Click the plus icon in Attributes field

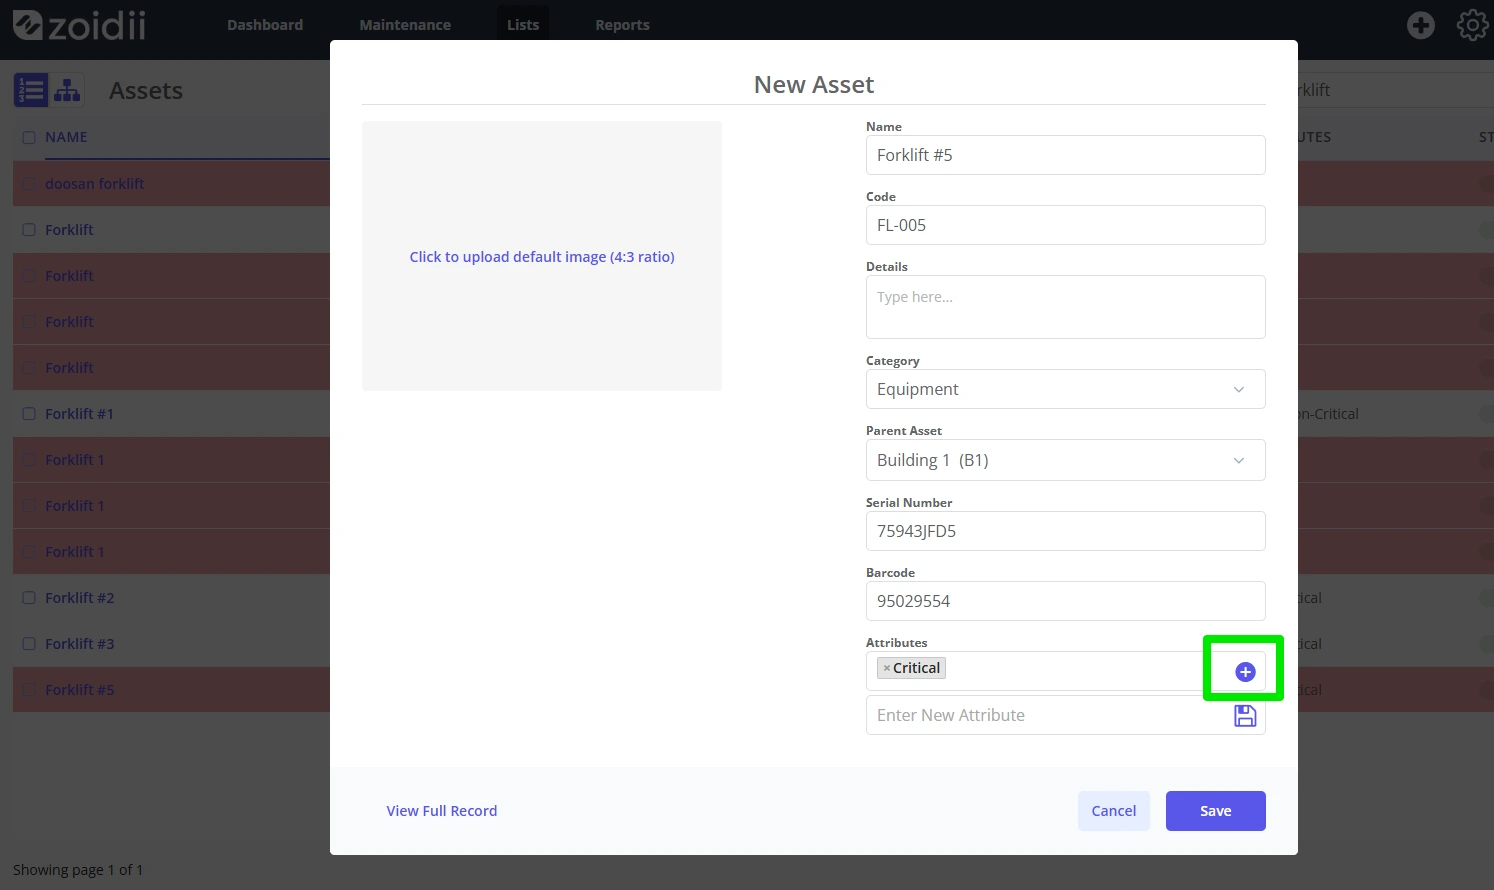1245,672
